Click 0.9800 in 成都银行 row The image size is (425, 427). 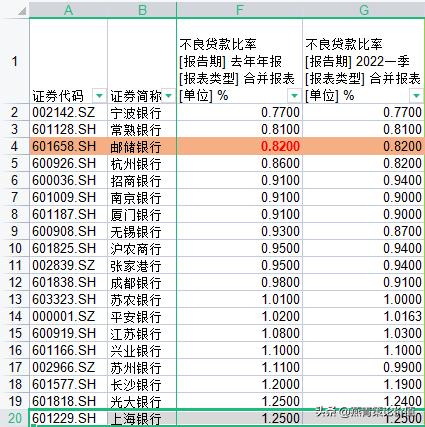click(280, 282)
